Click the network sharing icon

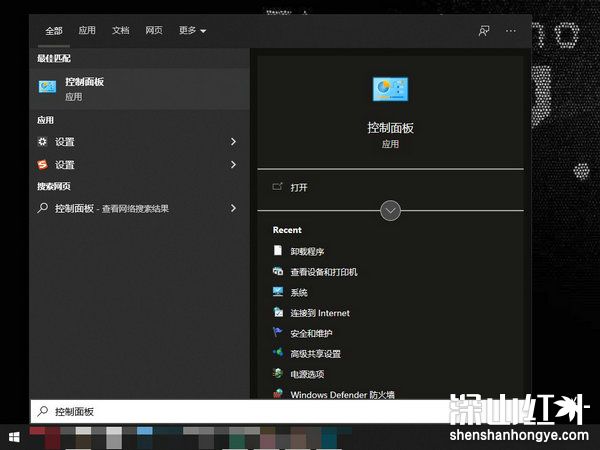pos(278,352)
